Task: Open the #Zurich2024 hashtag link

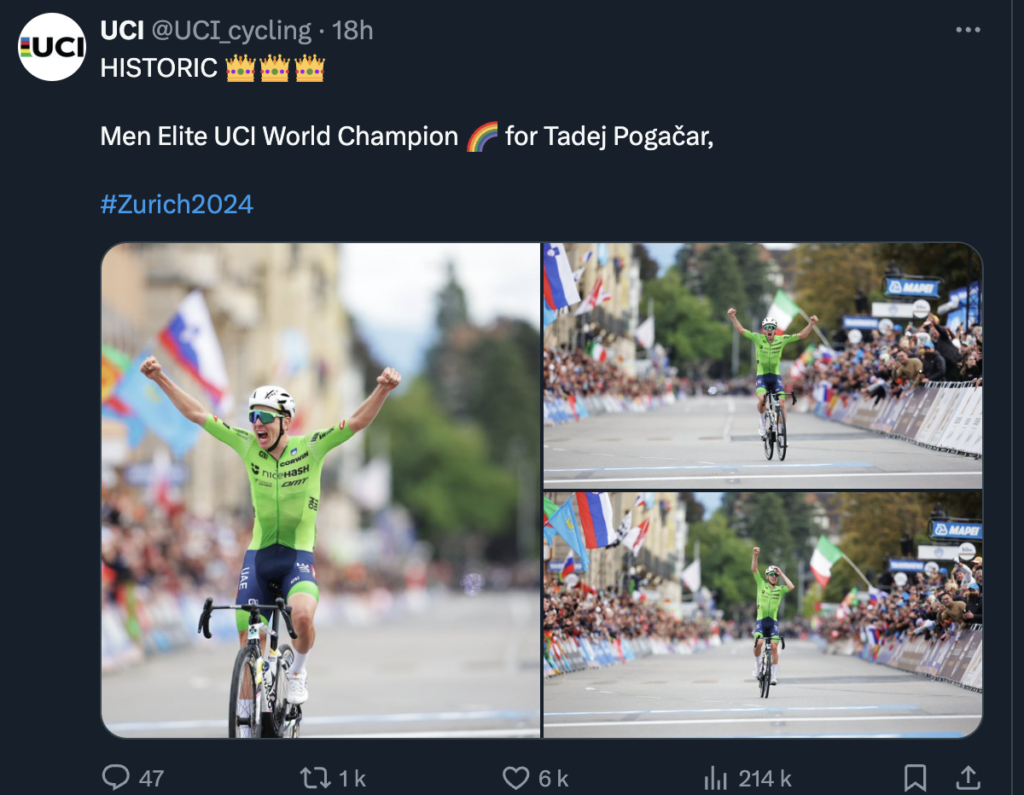Action: pyautogui.click(x=177, y=205)
